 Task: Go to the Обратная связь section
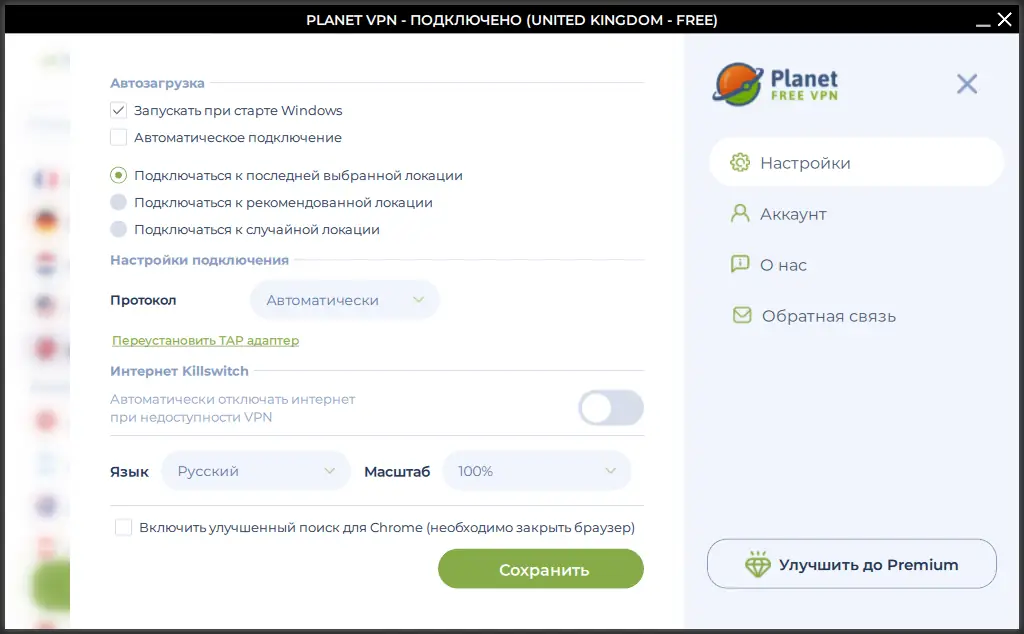click(828, 316)
